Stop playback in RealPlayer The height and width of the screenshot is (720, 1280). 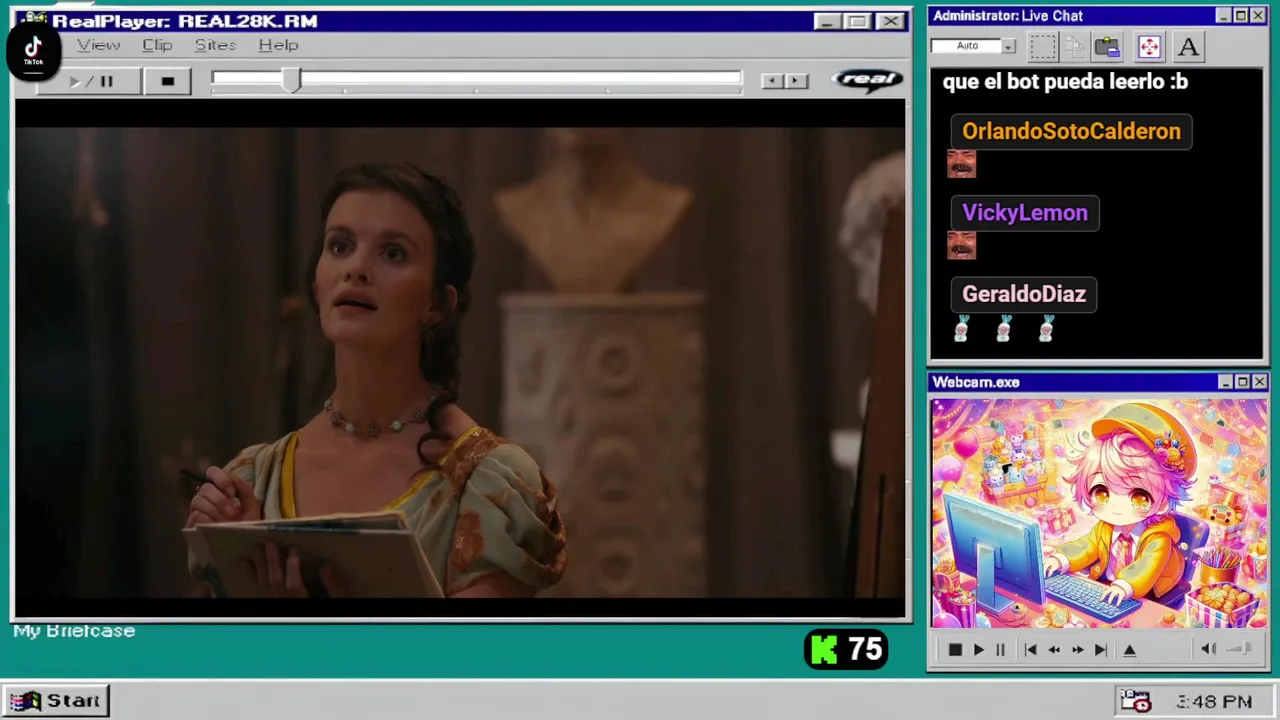(167, 81)
